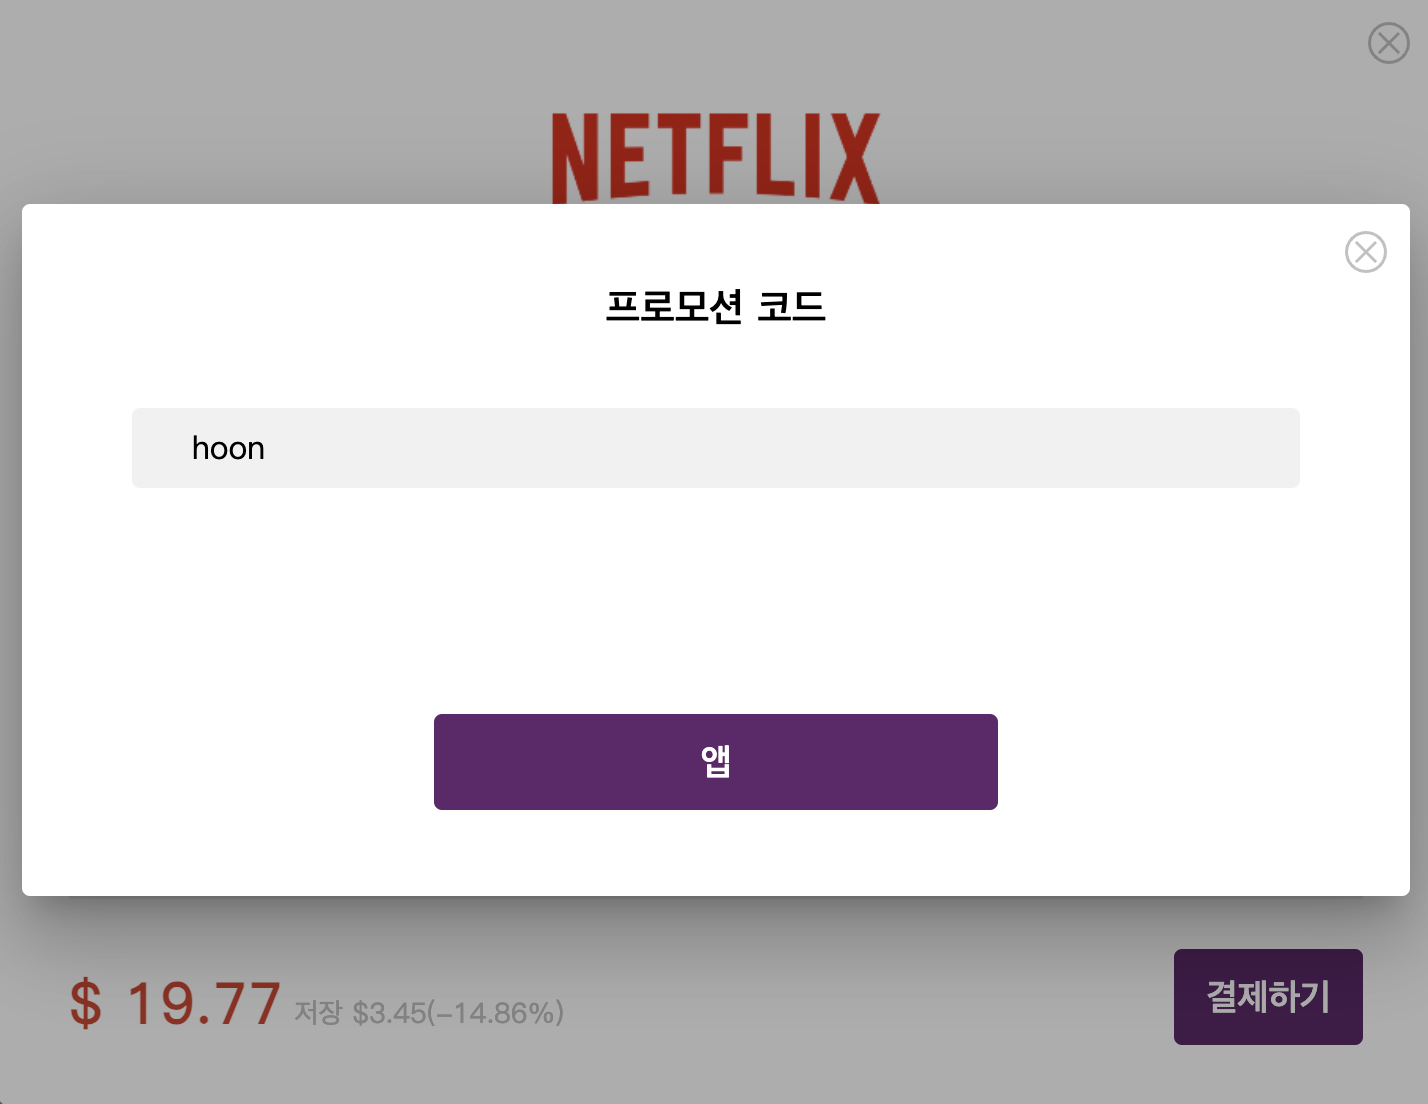Click the 프로모션 코드 dialog title
Viewport: 1428px width, 1104px height.
[716, 306]
